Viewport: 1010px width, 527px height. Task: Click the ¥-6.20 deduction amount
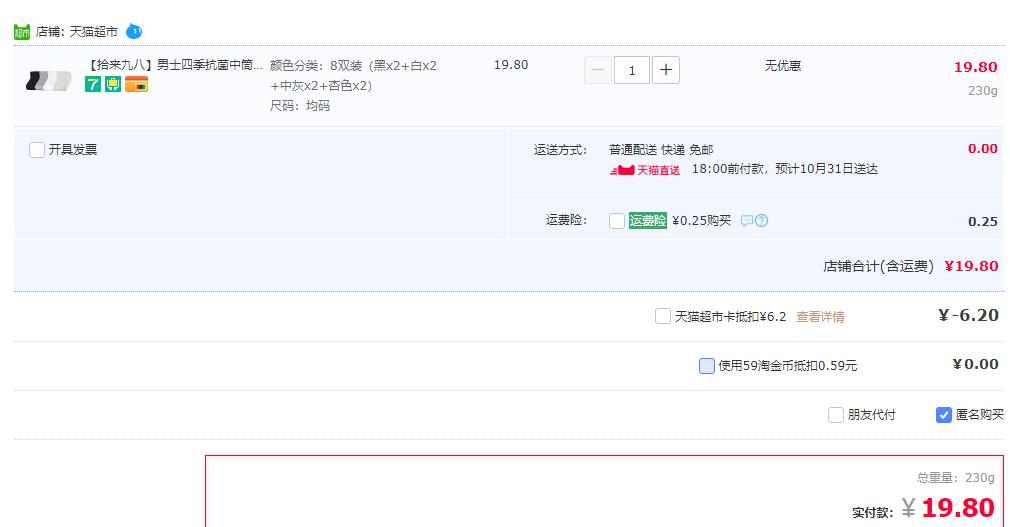(x=968, y=315)
